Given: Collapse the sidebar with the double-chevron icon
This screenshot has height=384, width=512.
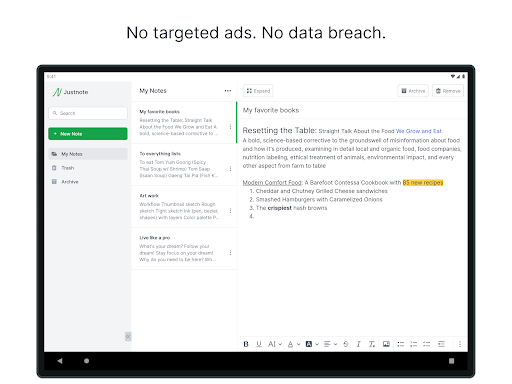Looking at the screenshot, I should click(x=128, y=336).
